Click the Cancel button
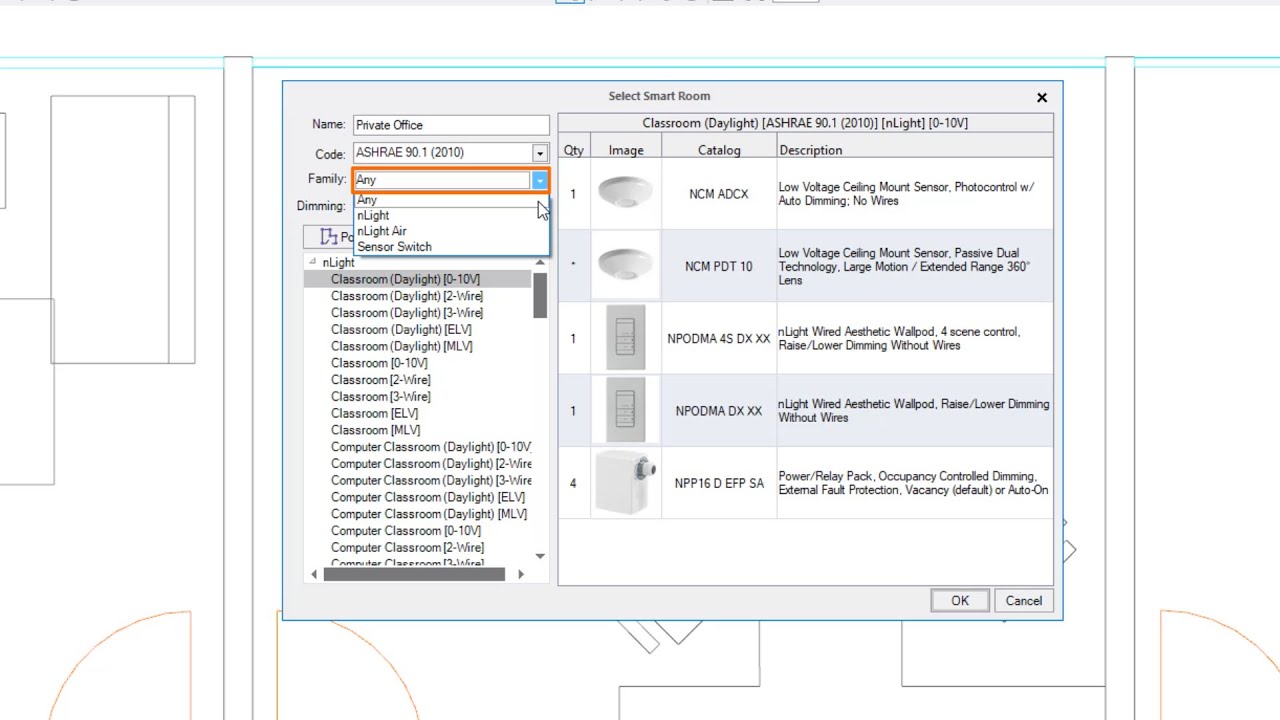1280x720 pixels. pyautogui.click(x=1024, y=601)
